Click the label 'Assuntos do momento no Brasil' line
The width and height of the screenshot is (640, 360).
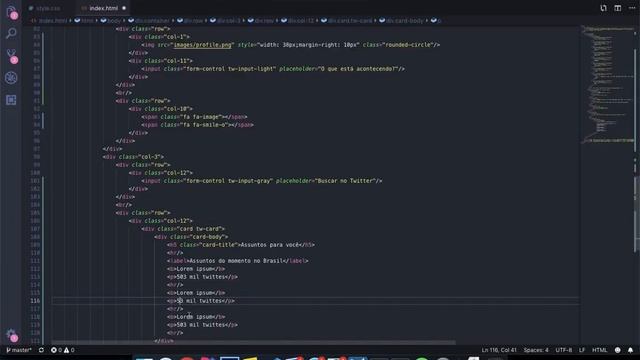click(238, 261)
